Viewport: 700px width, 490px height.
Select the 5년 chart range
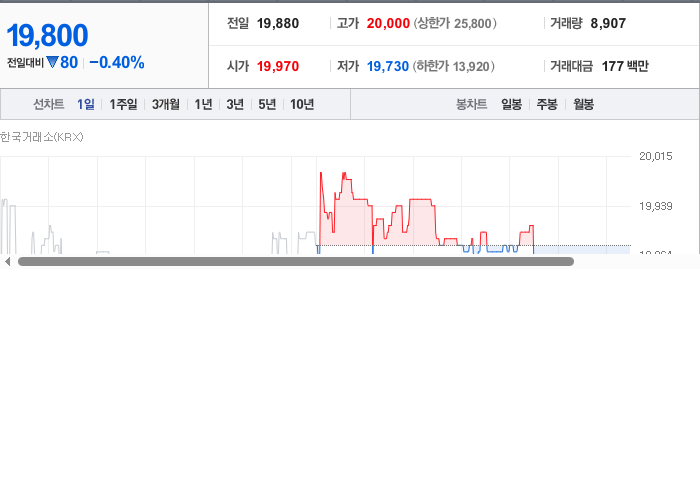point(267,104)
